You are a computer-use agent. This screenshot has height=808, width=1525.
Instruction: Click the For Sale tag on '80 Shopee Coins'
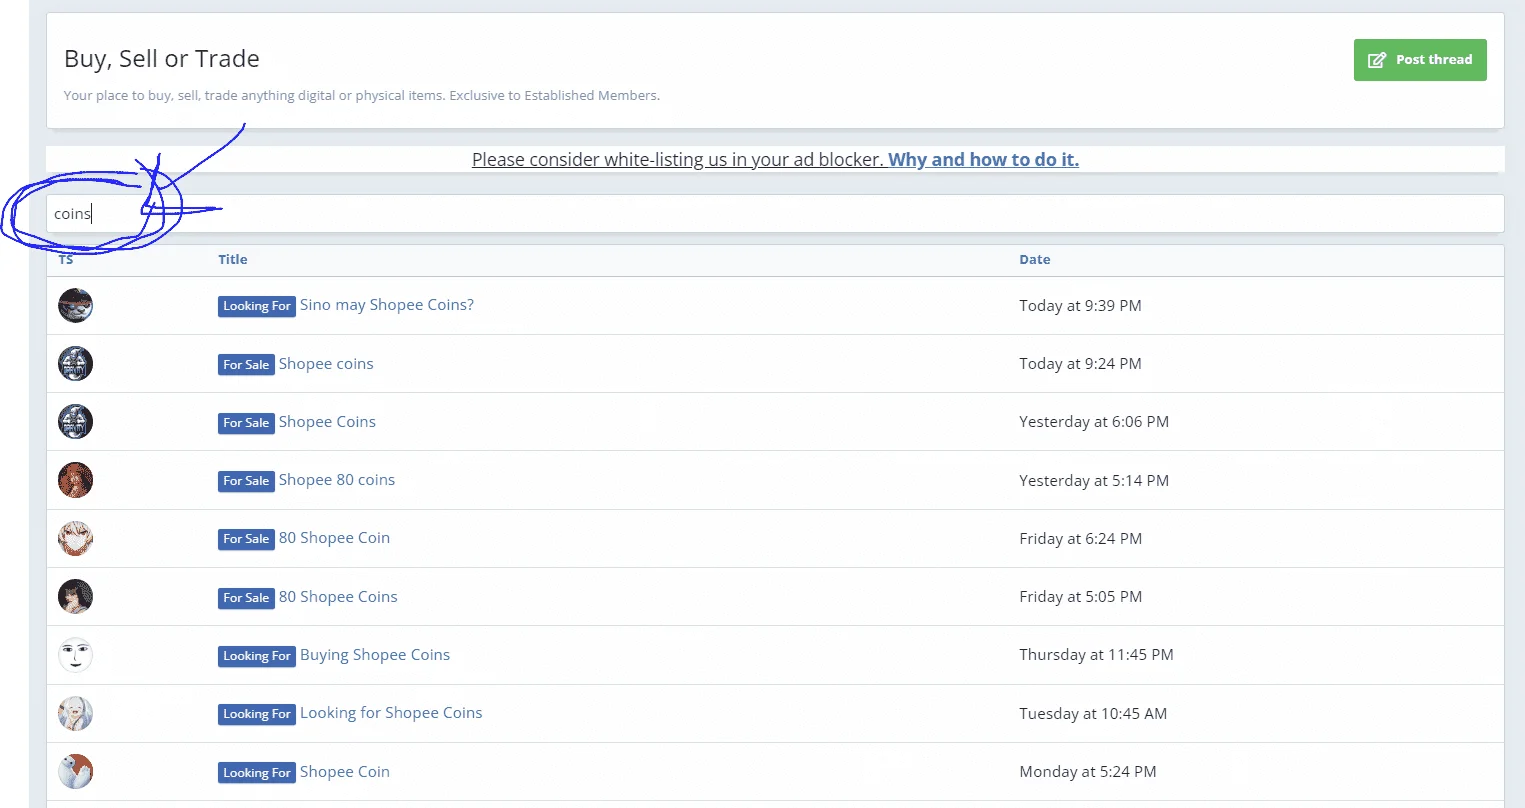point(246,598)
